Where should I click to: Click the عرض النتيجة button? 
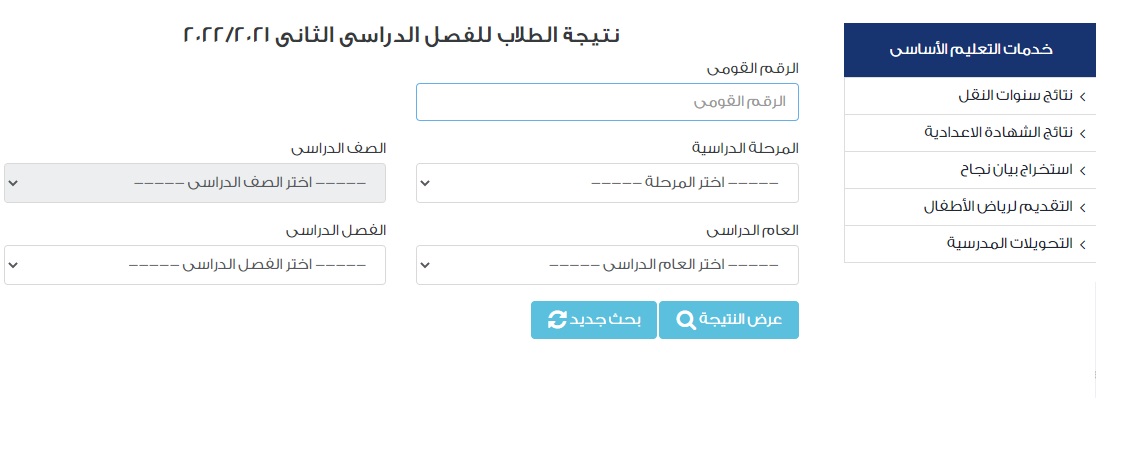[x=728, y=320]
